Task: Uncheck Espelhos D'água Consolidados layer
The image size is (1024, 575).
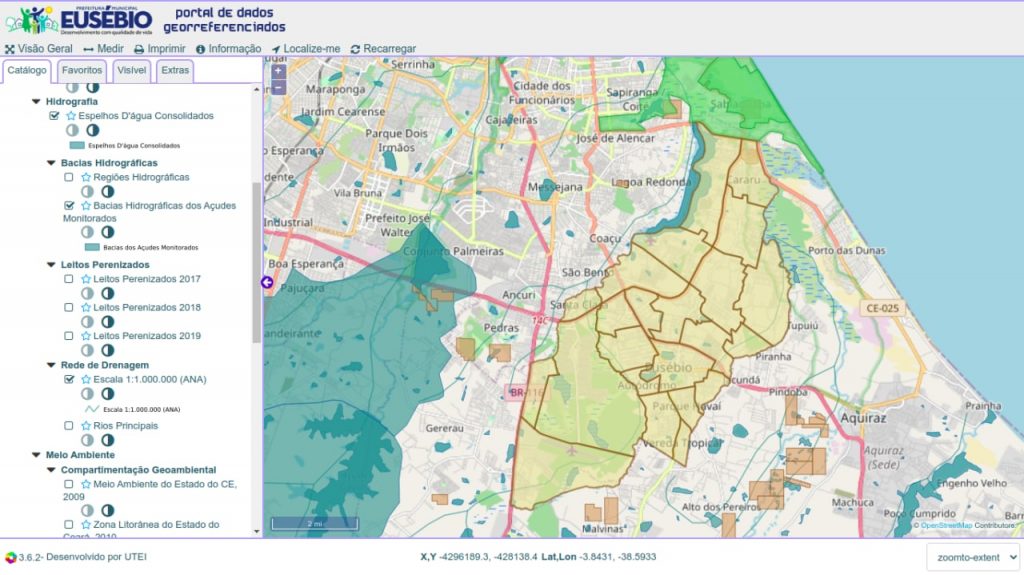Action: pos(54,116)
